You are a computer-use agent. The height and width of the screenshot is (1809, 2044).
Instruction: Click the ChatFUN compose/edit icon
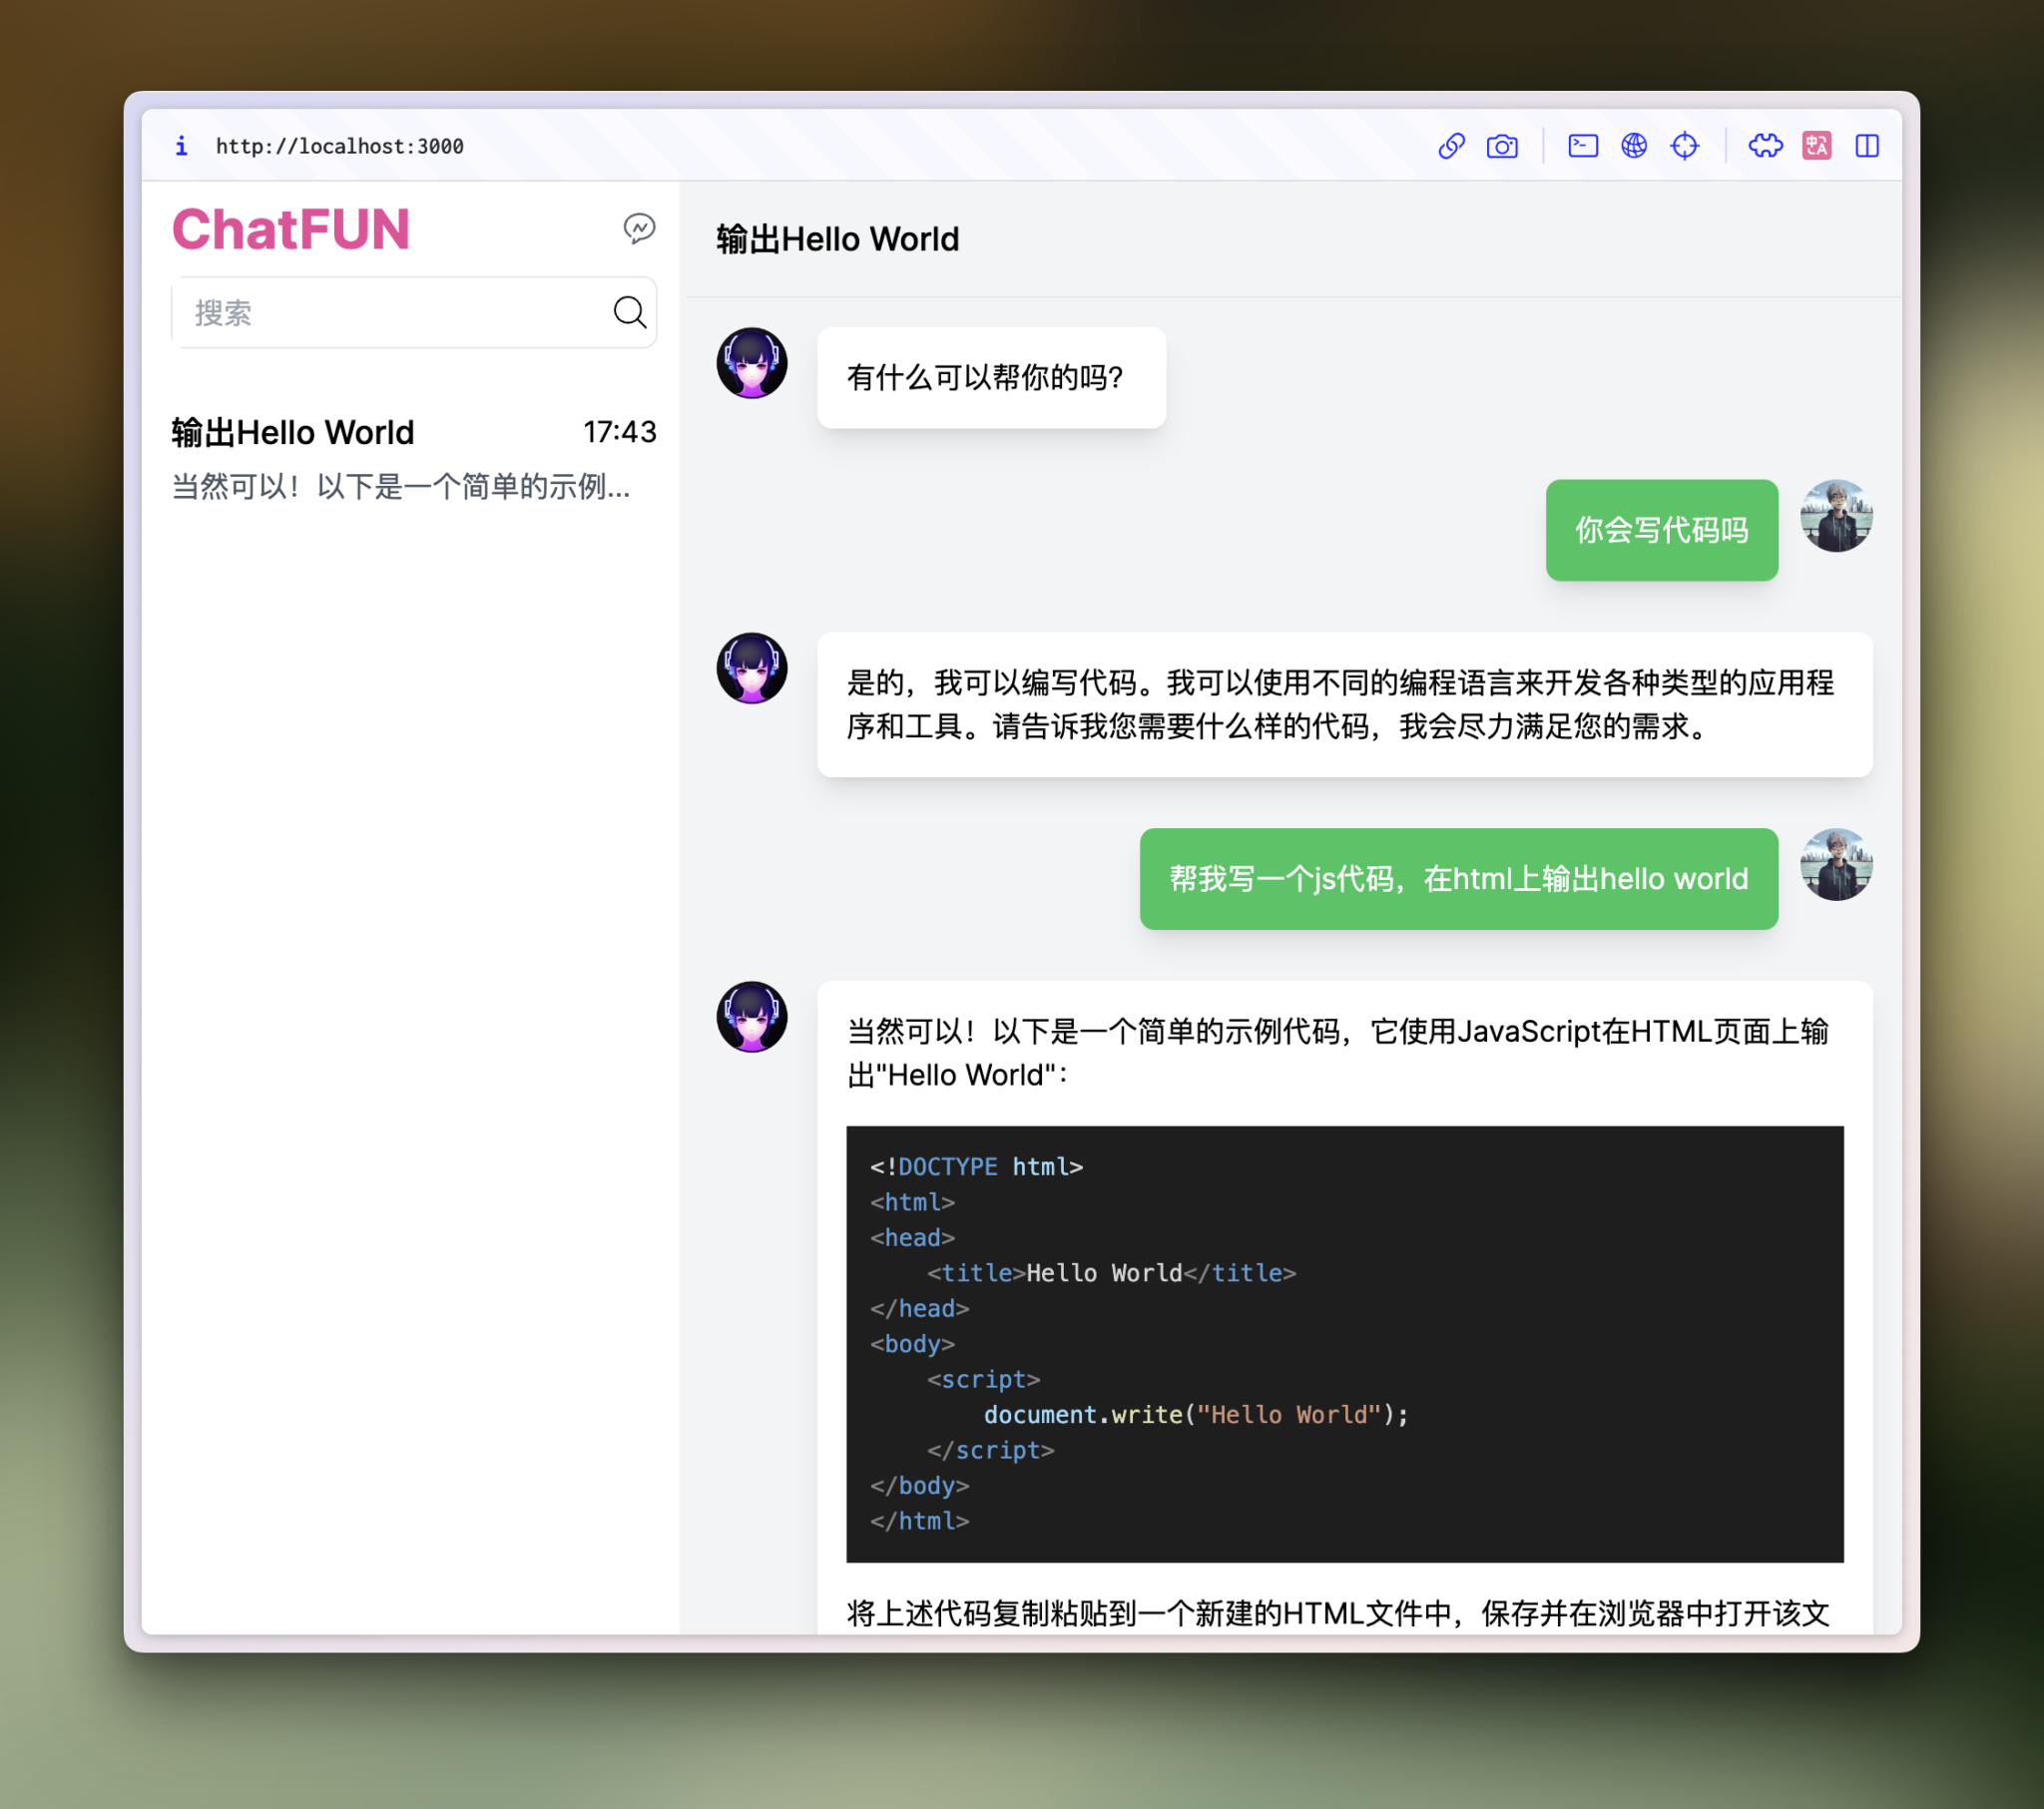[640, 227]
